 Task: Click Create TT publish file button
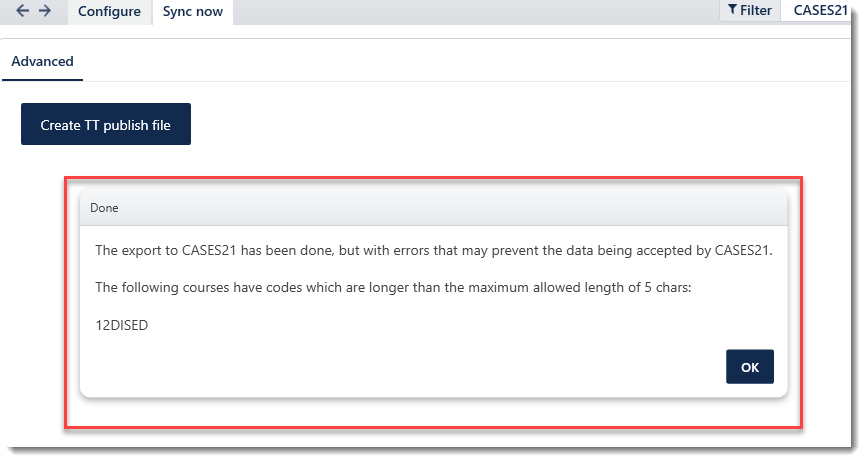106,124
